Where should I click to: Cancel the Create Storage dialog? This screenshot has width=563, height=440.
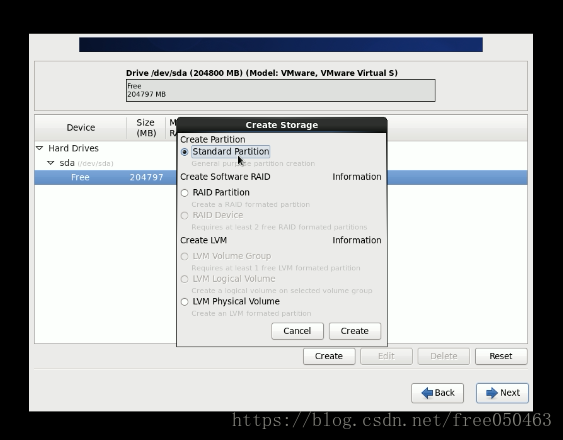point(297,331)
